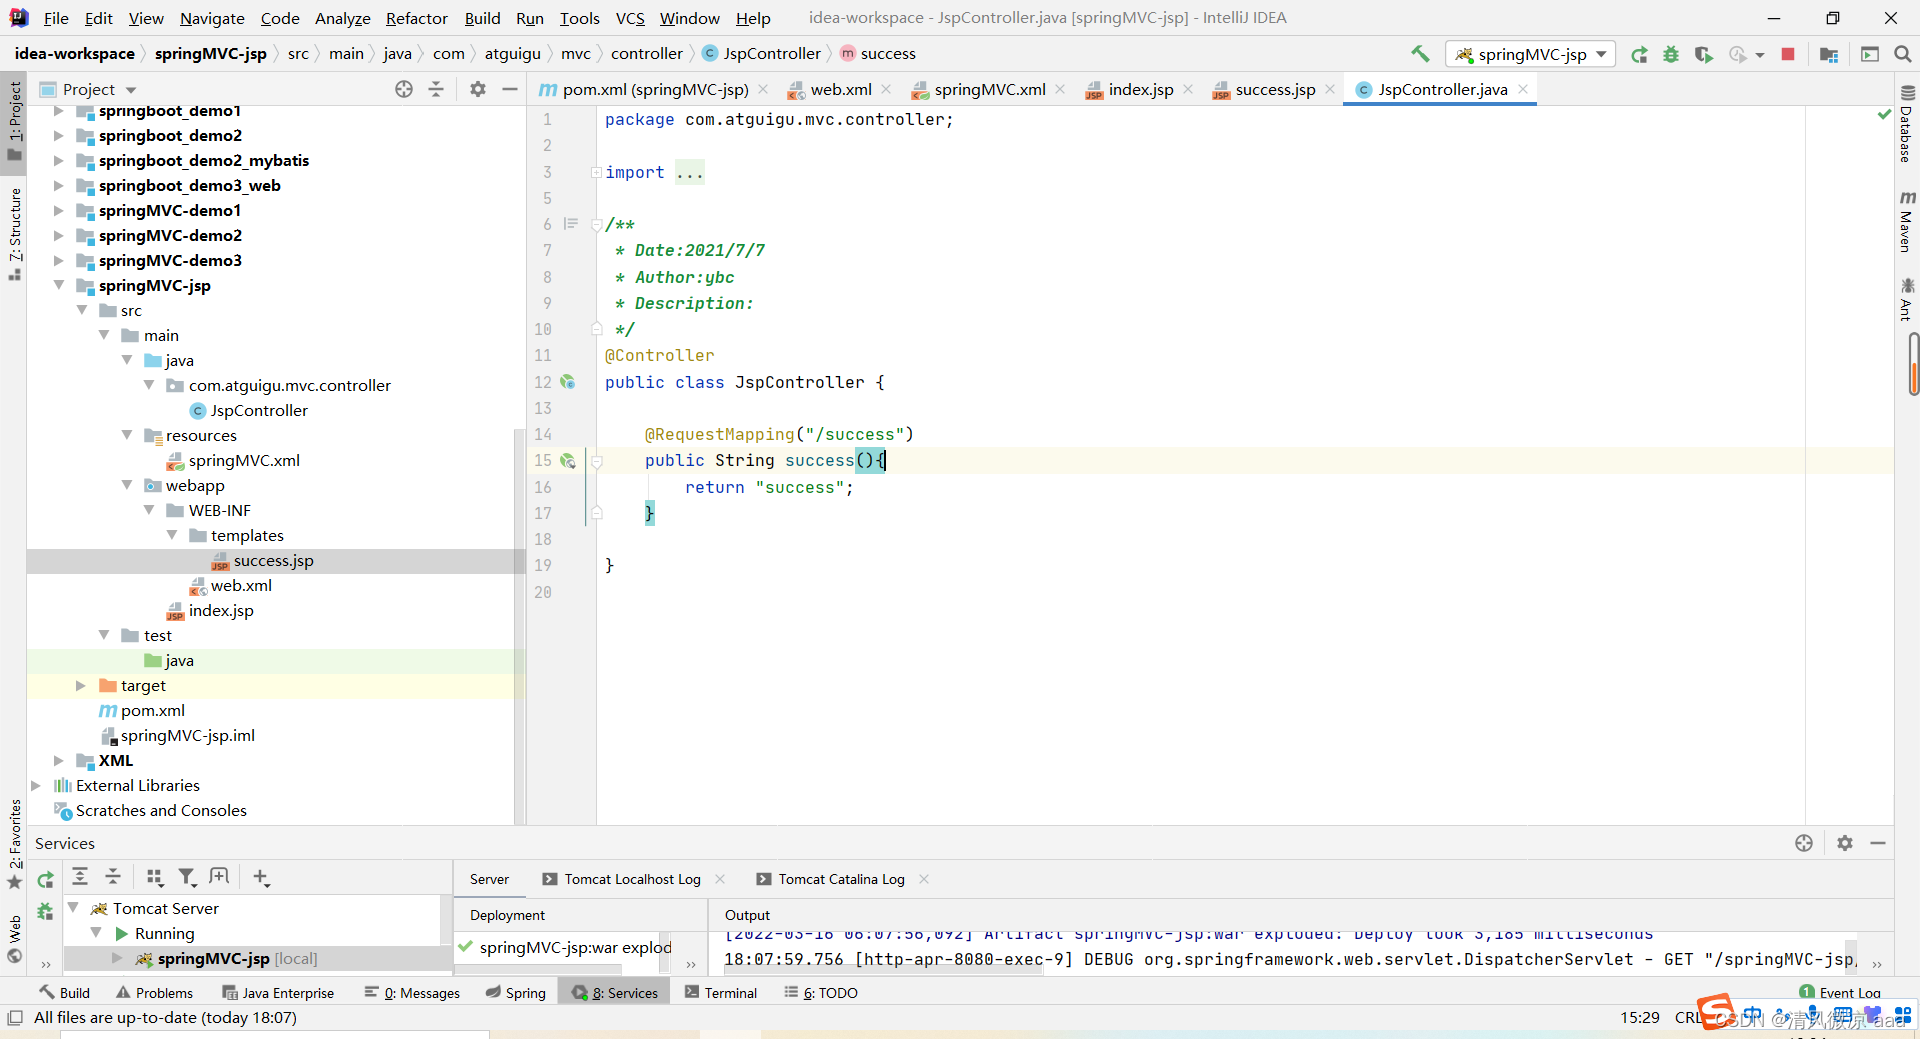This screenshot has width=1920, height=1039.
Task: Open the Refactor menu
Action: click(x=416, y=18)
